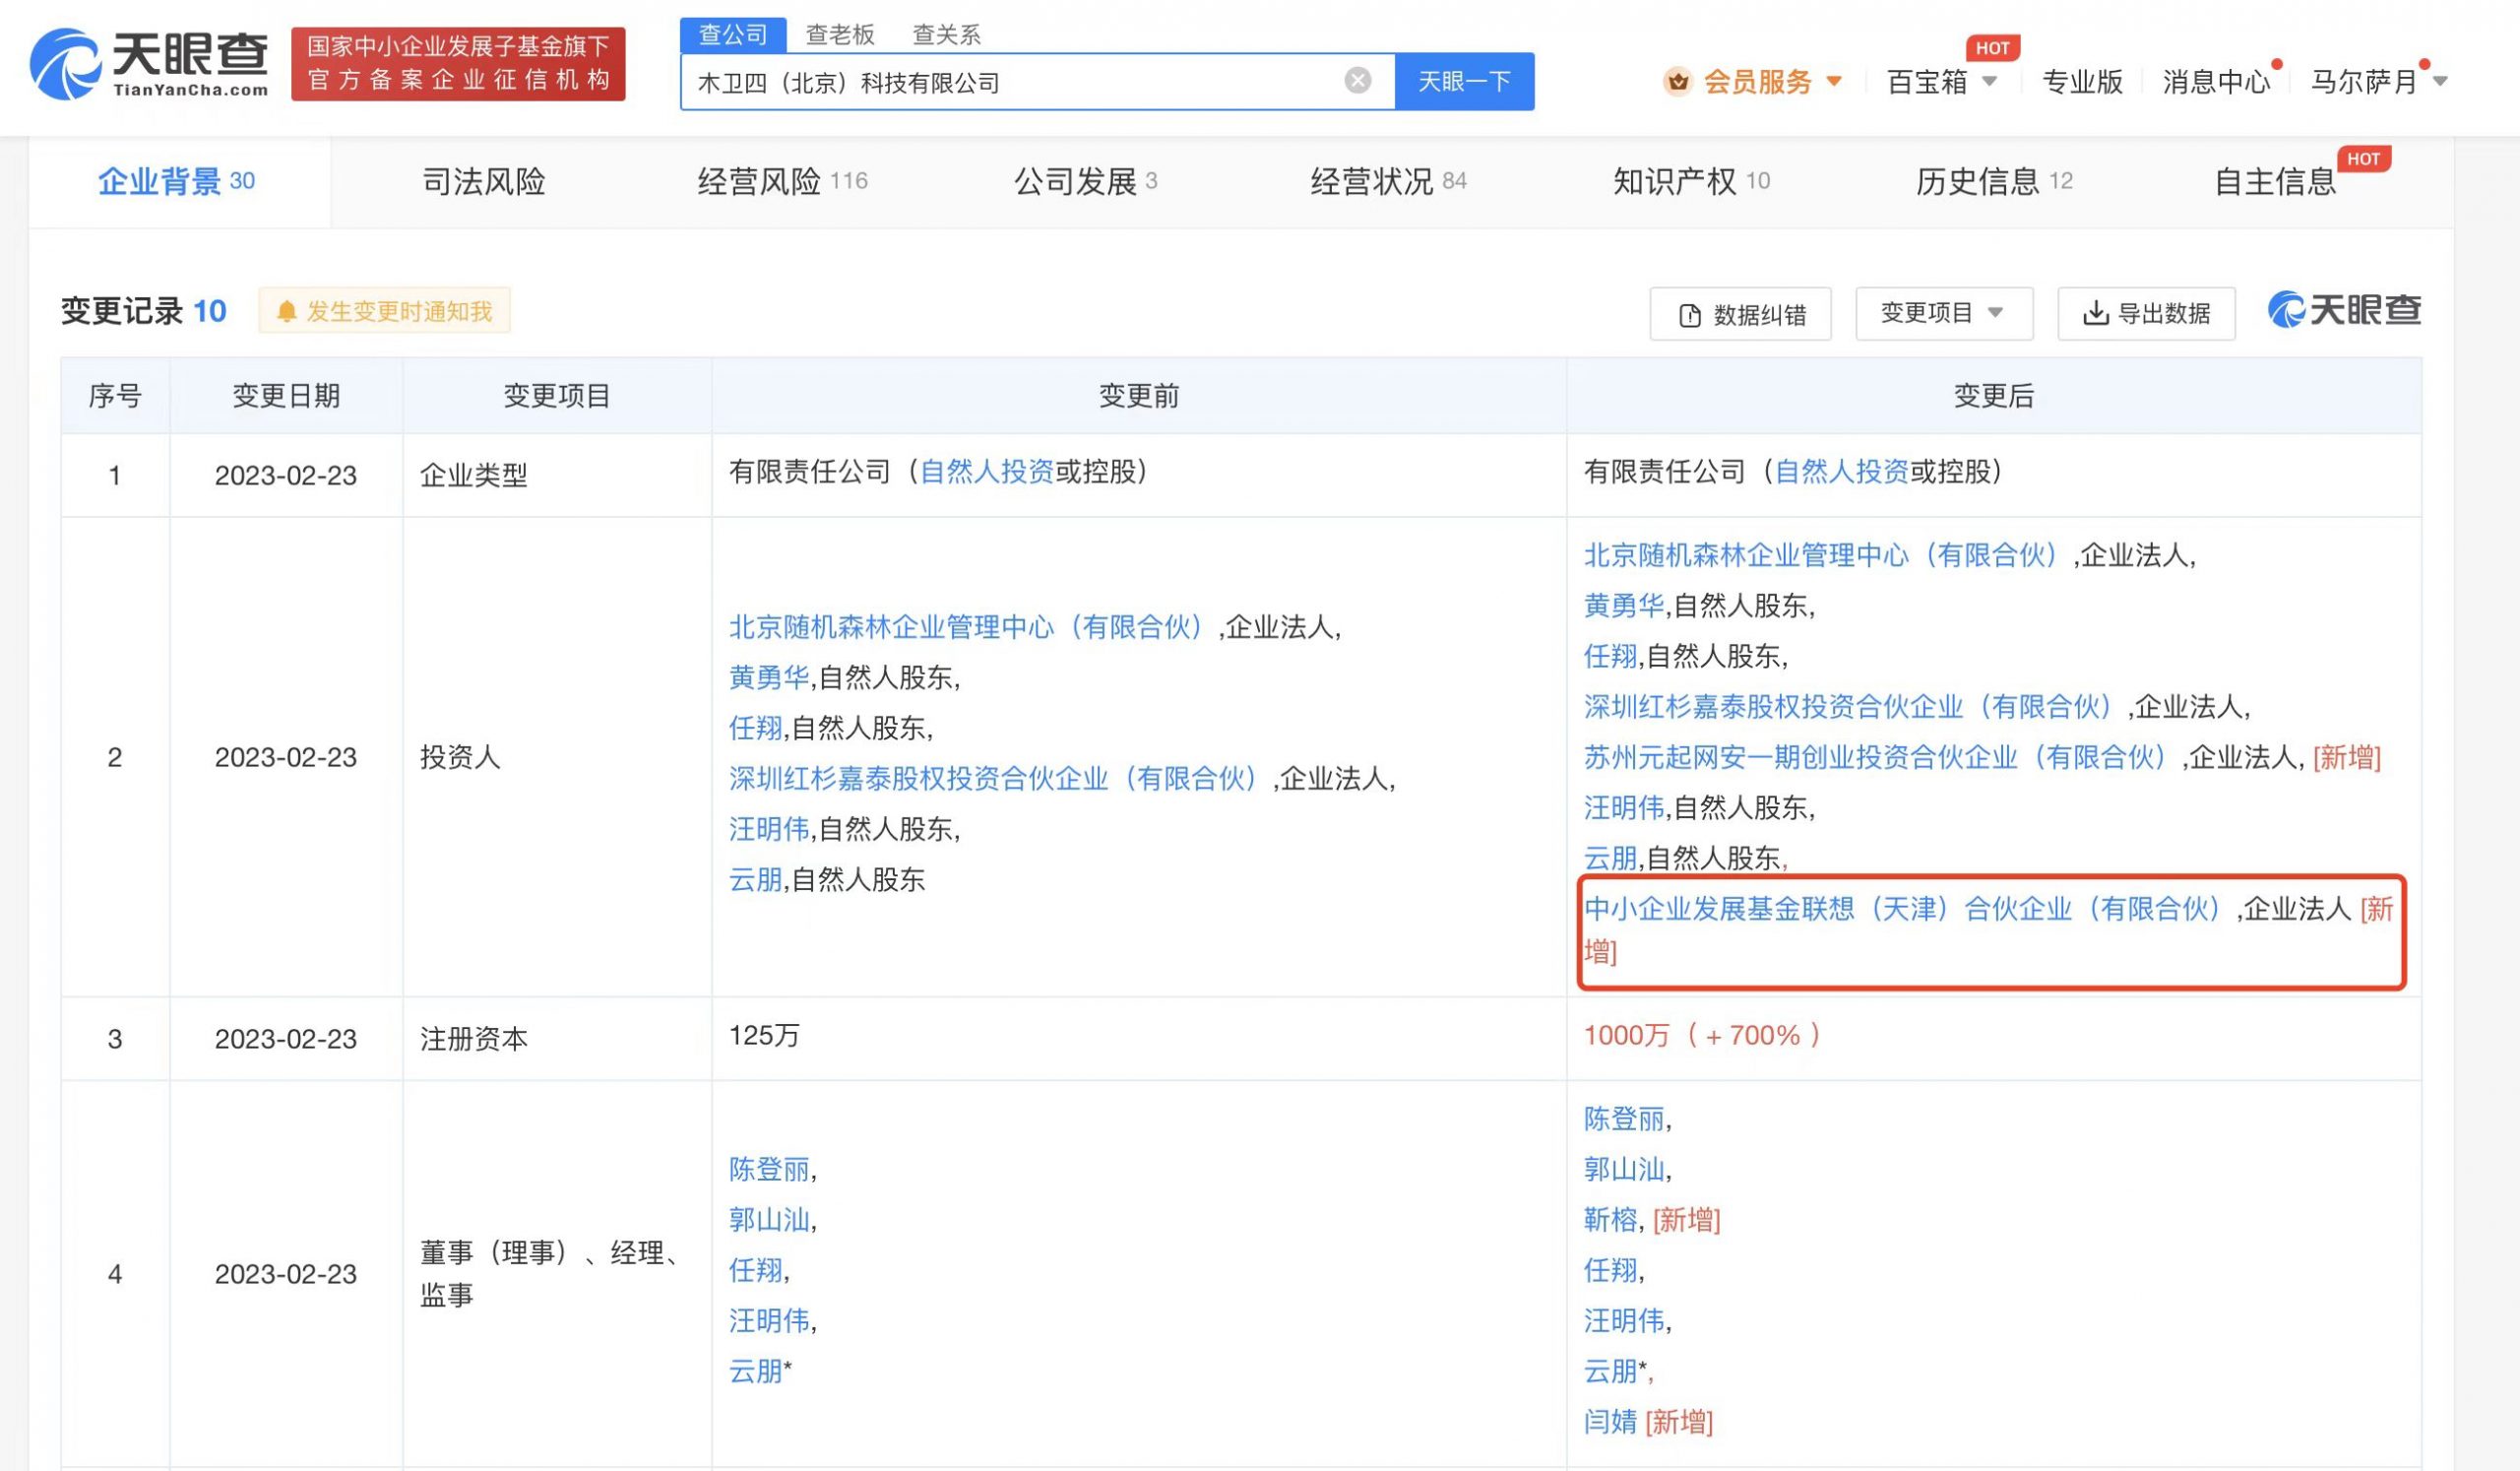
Task: Click the export download icon
Action: pos(2094,314)
